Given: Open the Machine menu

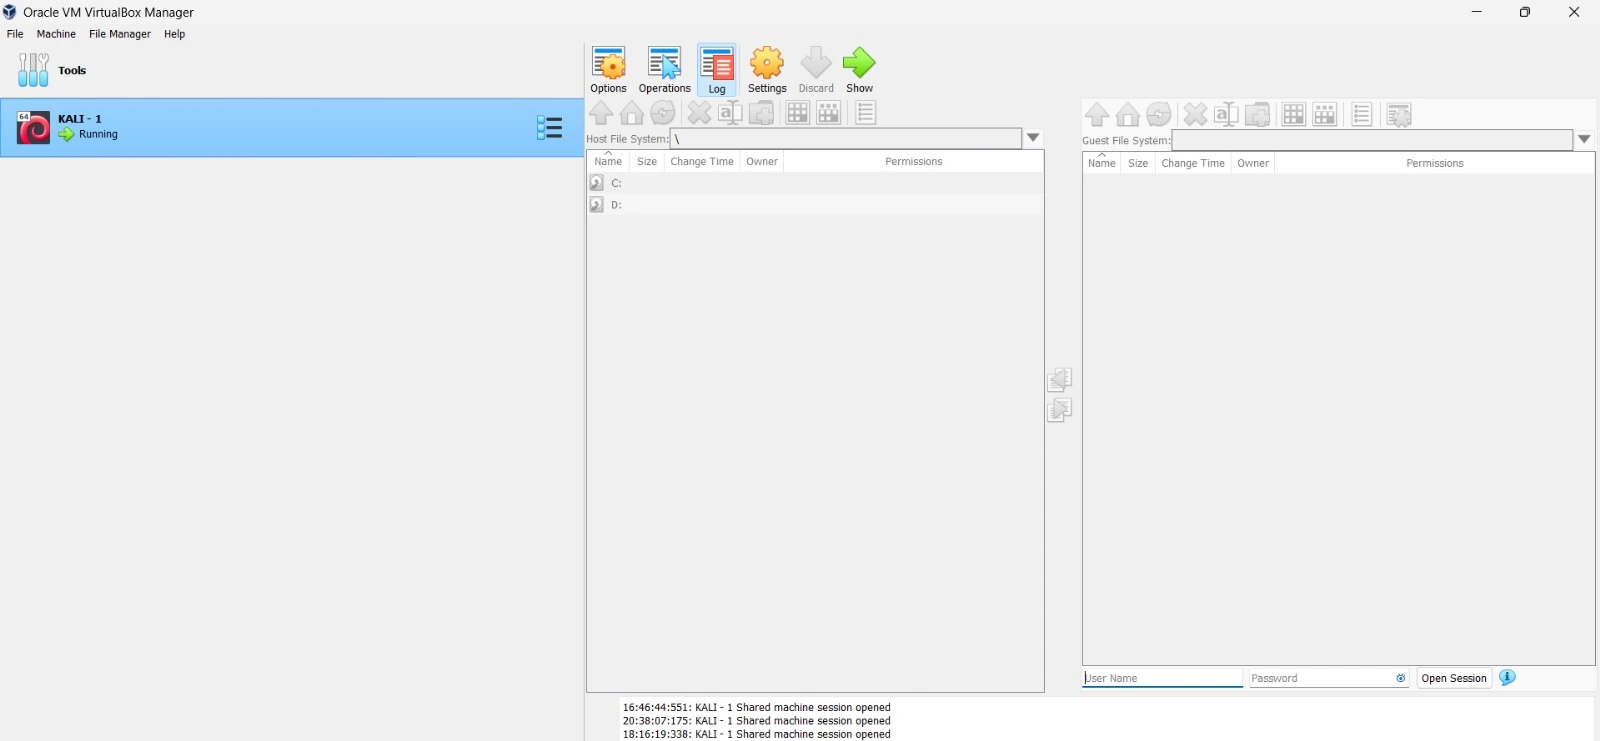Looking at the screenshot, I should coord(56,34).
